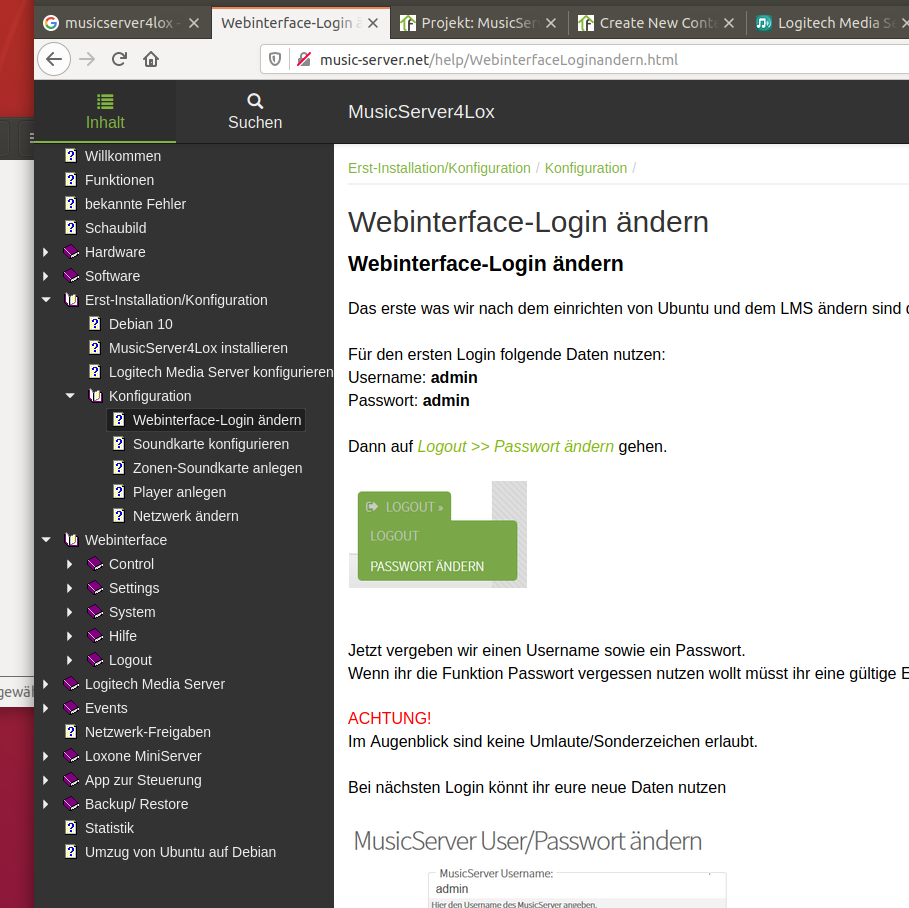Open the Player anlegen page
Viewport: 909px width, 908px height.
179,492
